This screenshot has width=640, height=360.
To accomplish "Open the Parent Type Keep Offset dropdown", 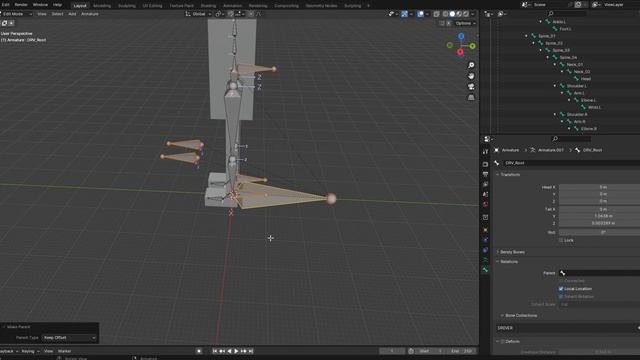I will (x=69, y=338).
